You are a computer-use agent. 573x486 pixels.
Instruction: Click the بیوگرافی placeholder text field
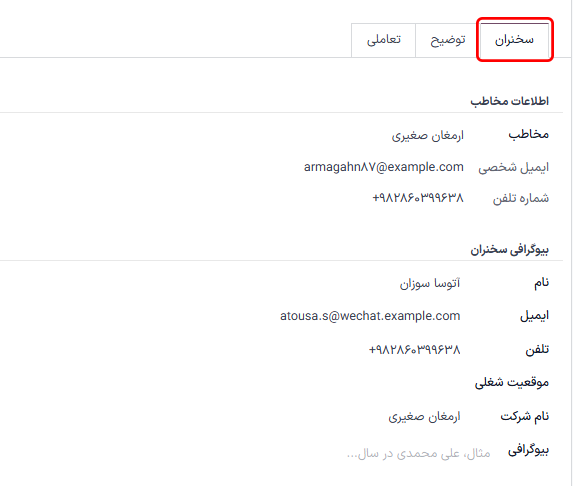point(418,453)
